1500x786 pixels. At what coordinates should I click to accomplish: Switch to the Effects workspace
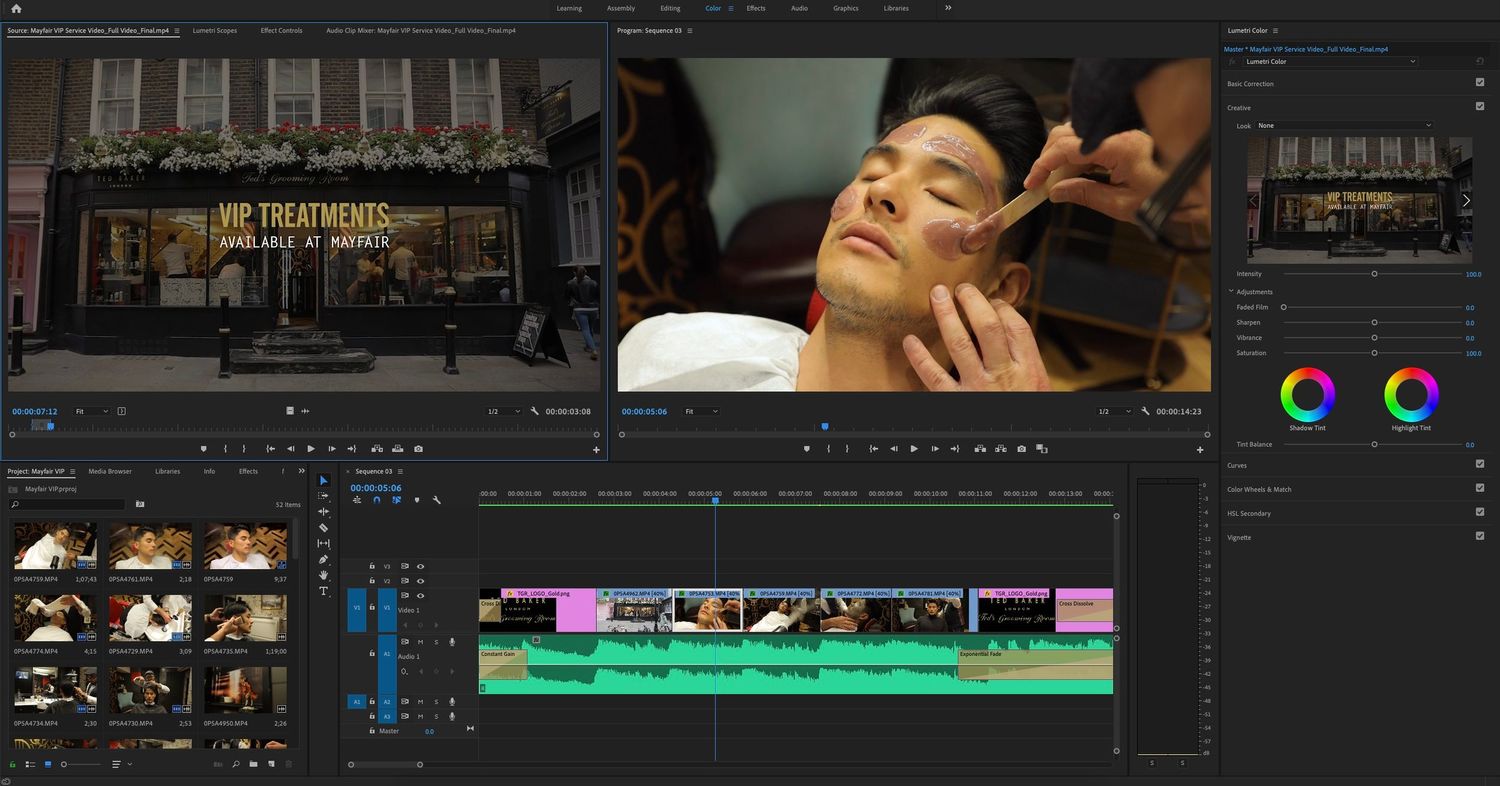coord(756,8)
